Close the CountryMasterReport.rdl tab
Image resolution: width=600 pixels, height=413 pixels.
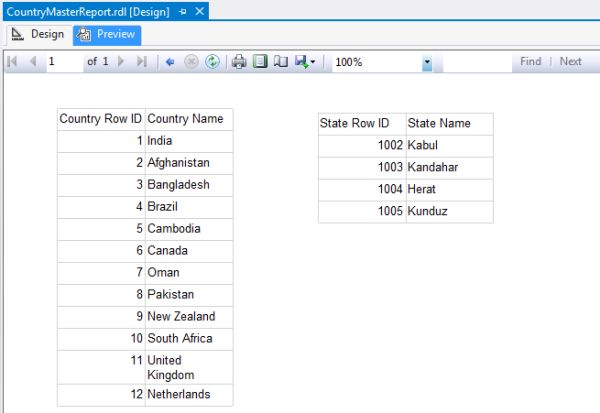(200, 11)
